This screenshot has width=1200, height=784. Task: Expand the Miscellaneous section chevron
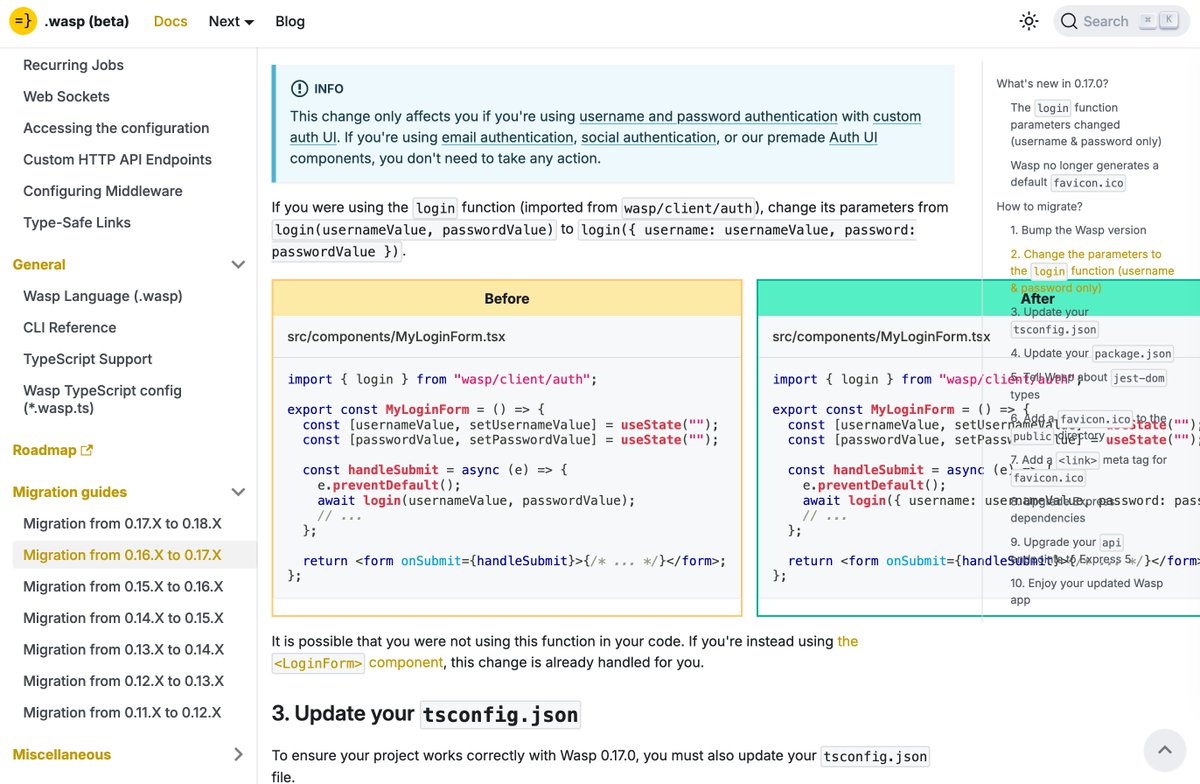tap(238, 755)
